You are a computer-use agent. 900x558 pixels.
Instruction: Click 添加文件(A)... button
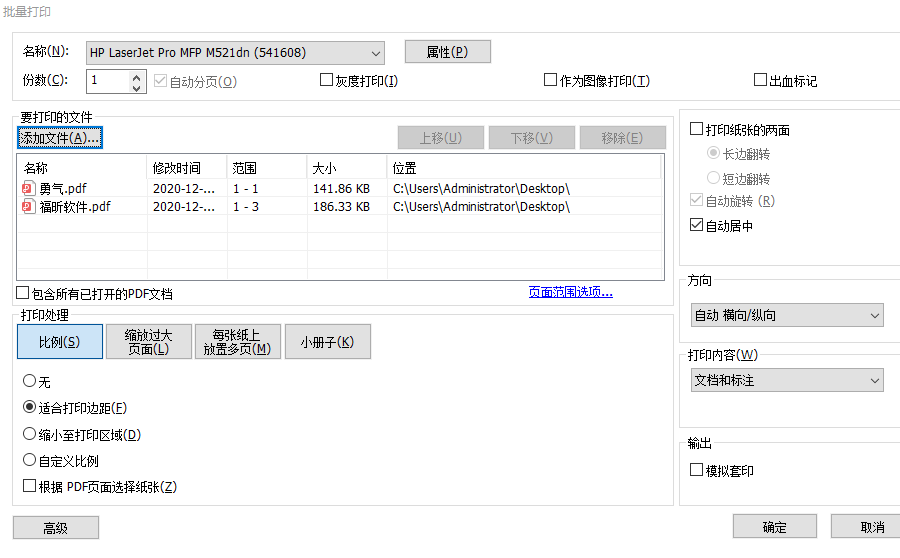60,138
